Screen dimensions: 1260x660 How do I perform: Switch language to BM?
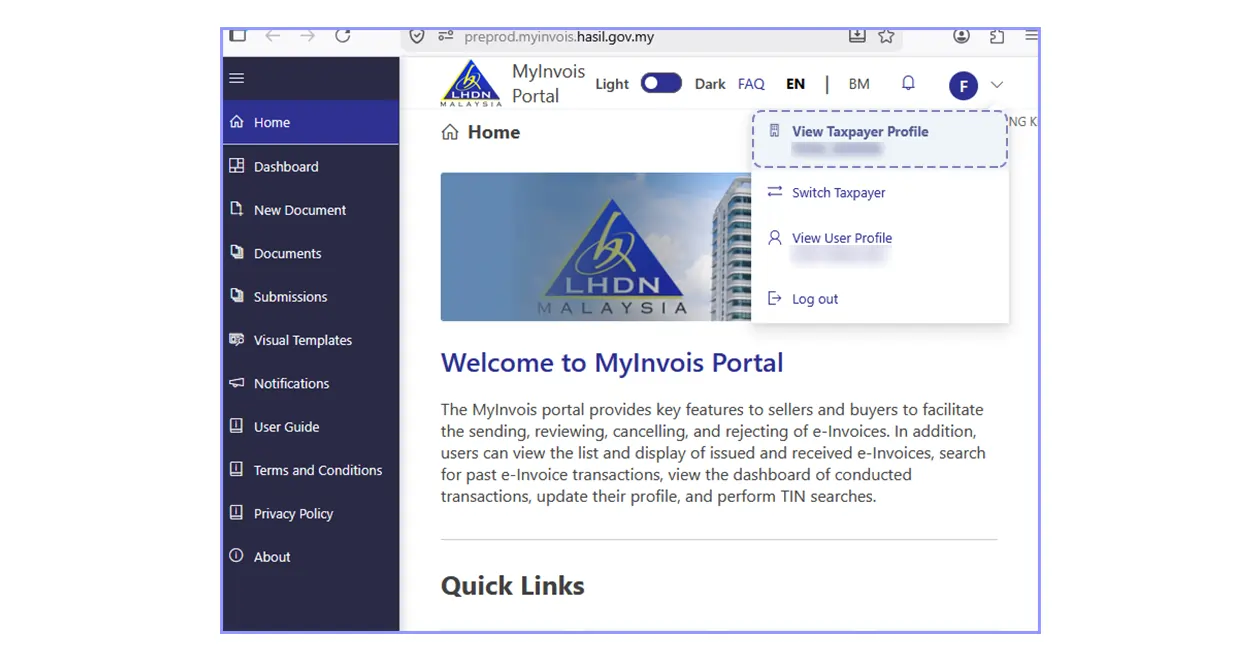tap(858, 84)
